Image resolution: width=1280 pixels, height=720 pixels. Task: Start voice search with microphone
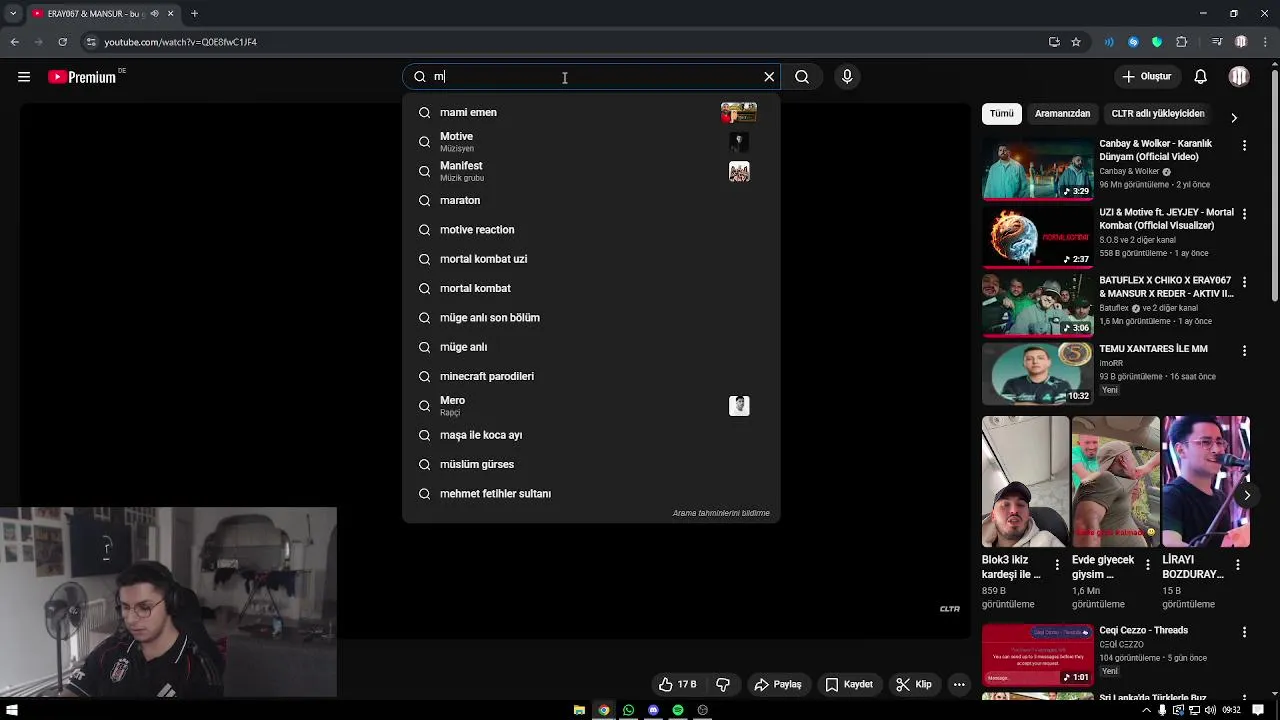847,77
